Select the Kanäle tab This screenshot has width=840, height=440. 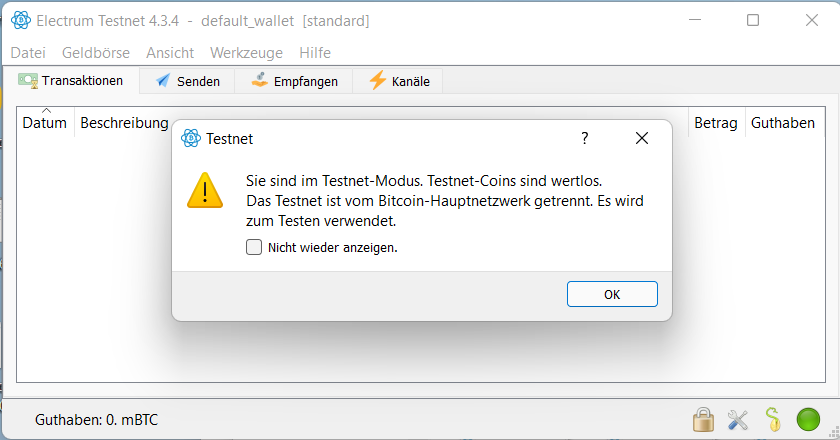pyautogui.click(x=398, y=81)
